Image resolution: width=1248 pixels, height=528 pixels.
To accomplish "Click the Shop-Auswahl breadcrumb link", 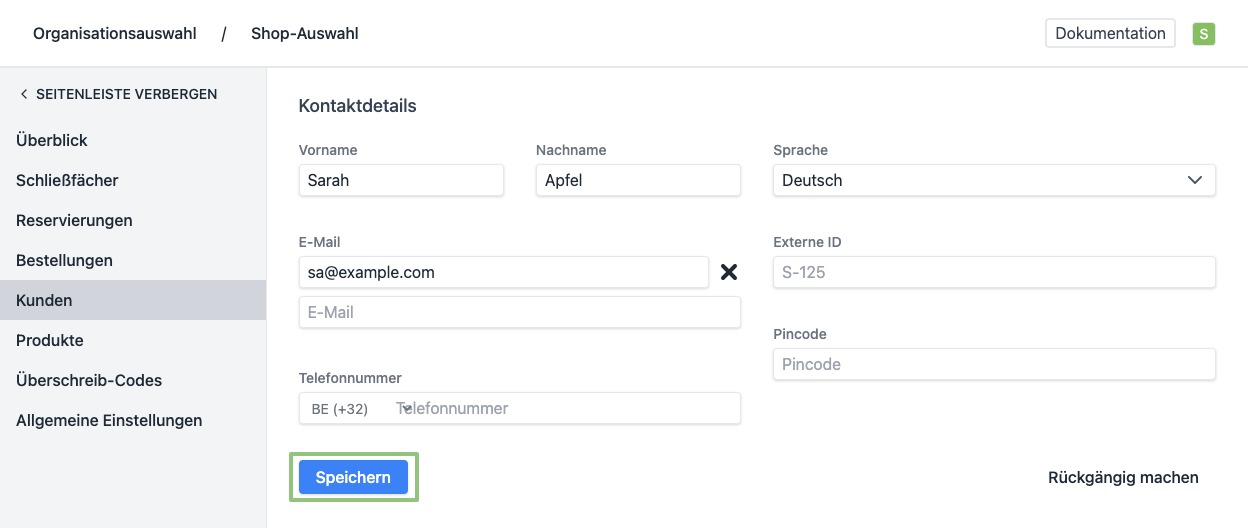I will (x=304, y=34).
